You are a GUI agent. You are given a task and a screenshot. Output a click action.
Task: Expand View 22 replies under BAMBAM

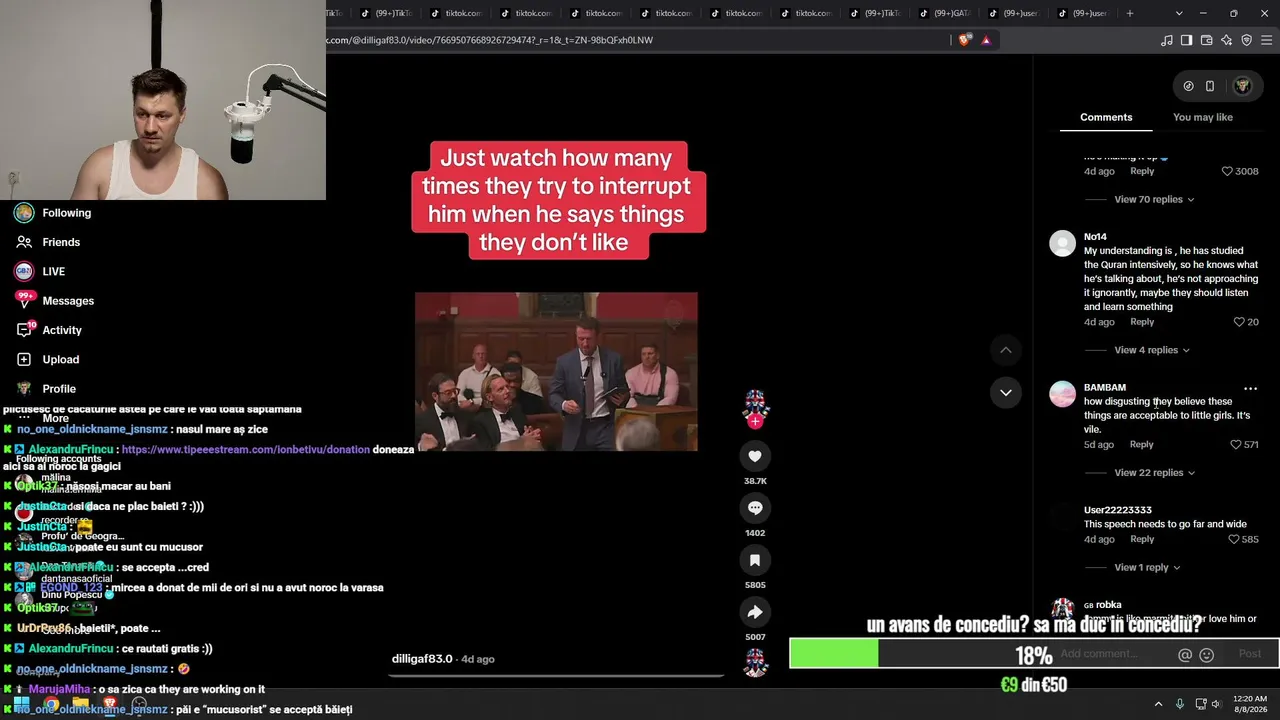(1154, 472)
